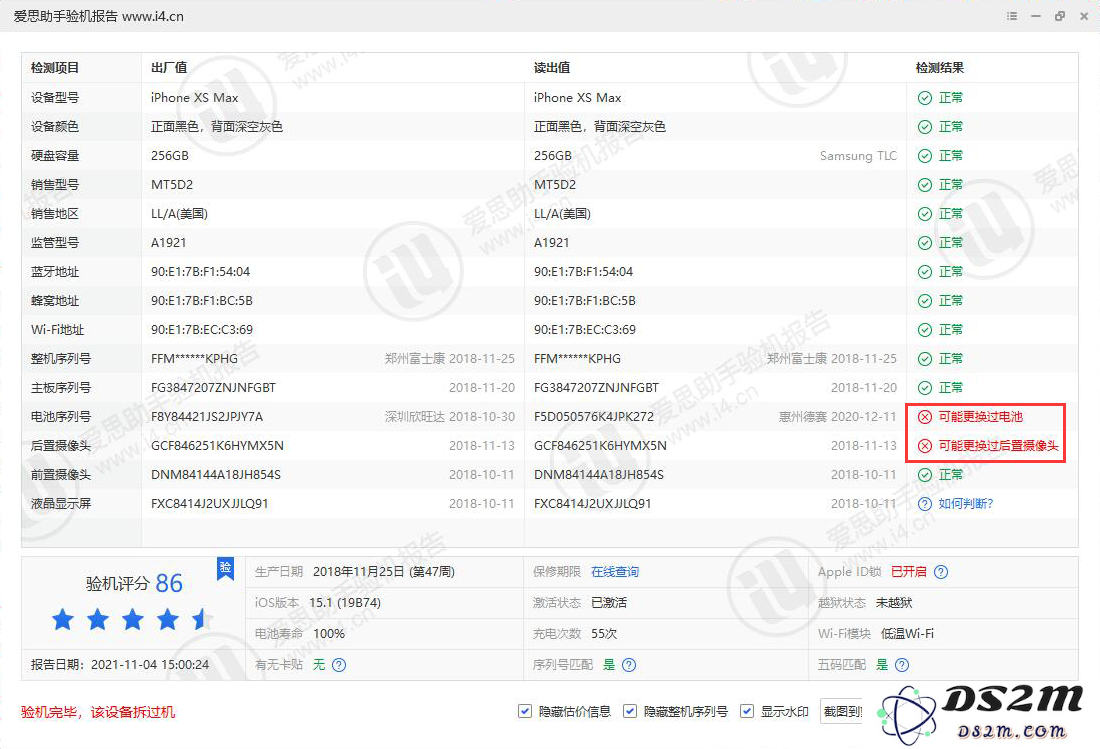Open 在线查询 warranty link
The image size is (1100, 749).
click(x=615, y=572)
